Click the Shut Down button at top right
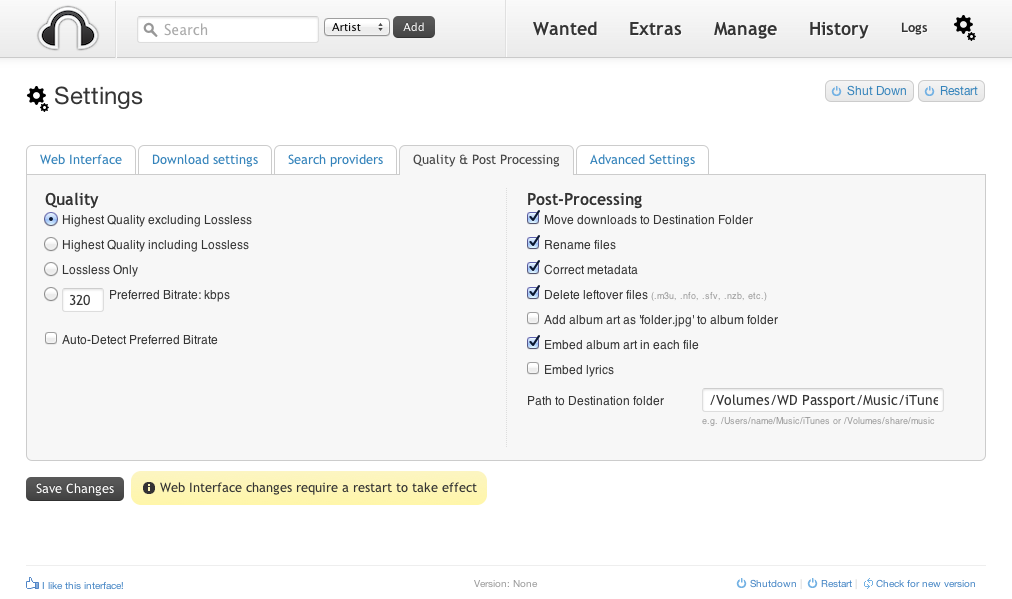 click(868, 91)
